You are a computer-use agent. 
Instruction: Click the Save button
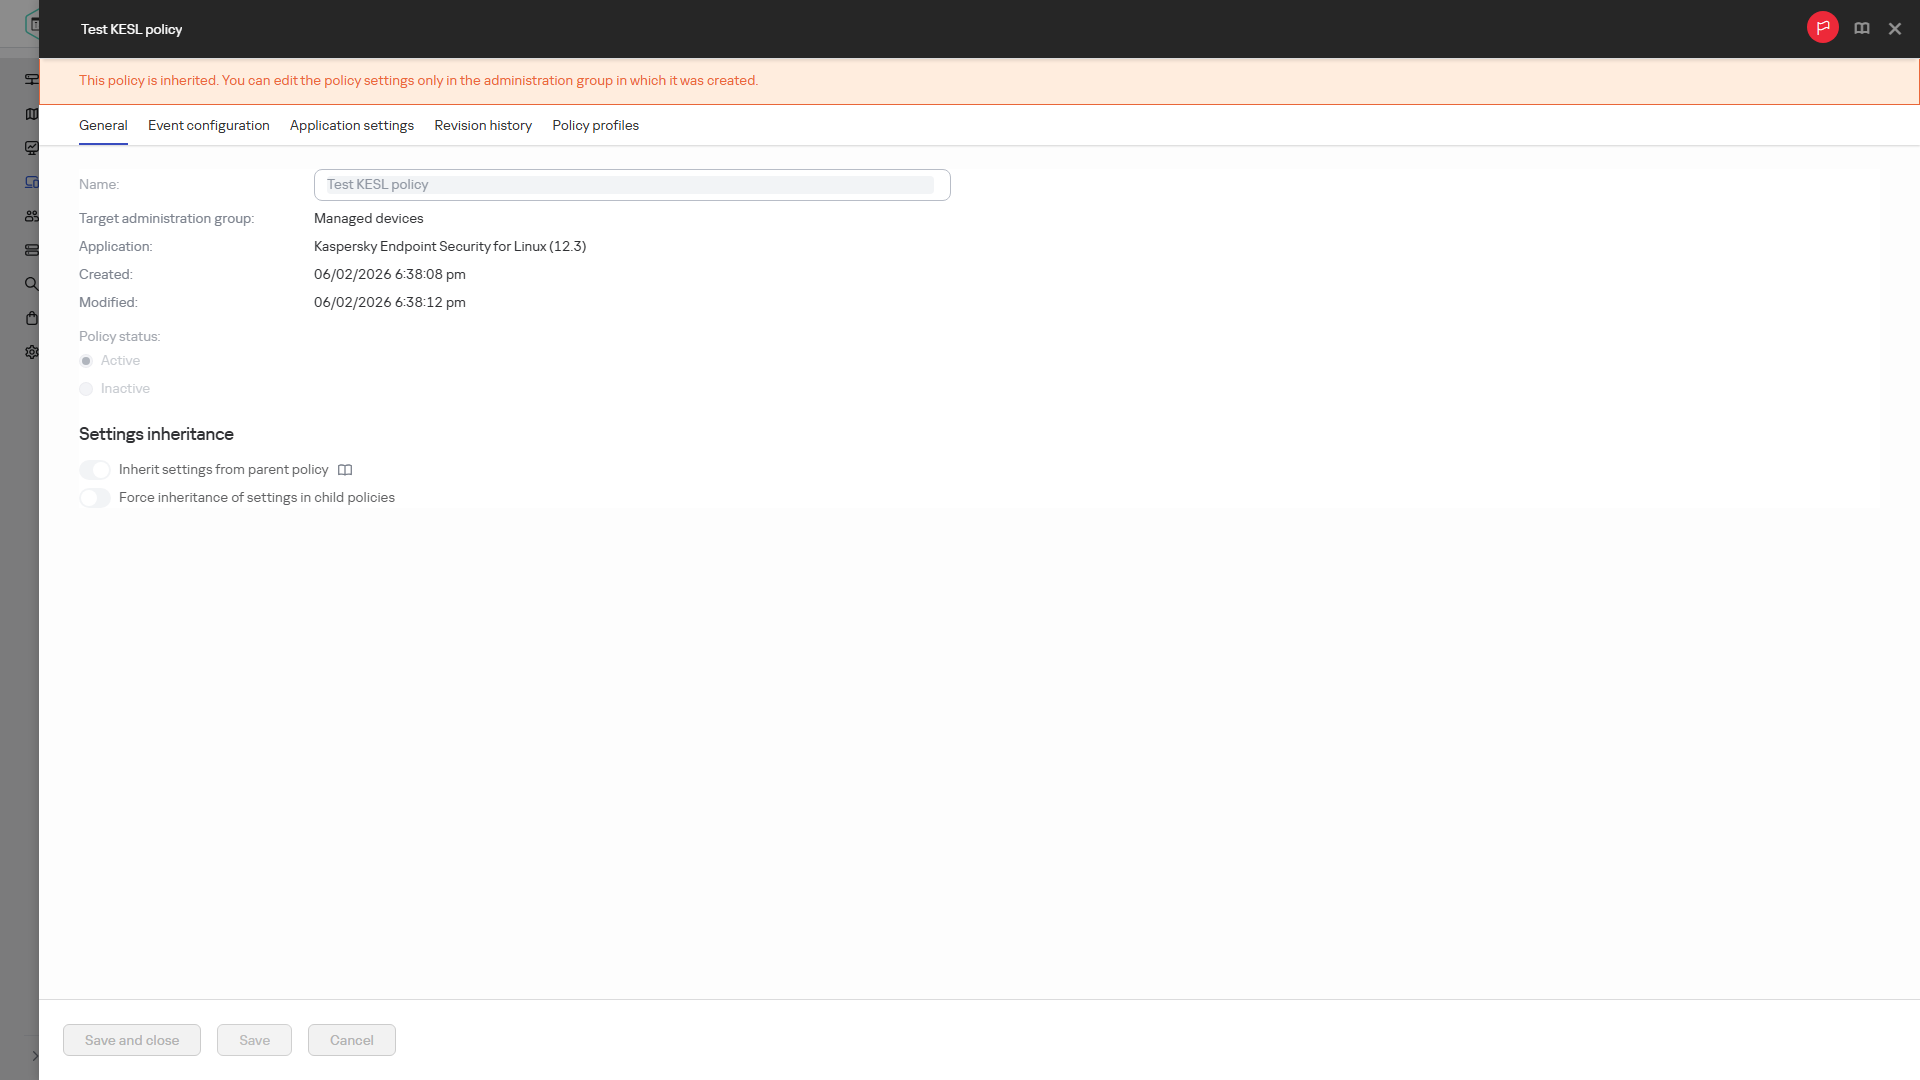(254, 1040)
